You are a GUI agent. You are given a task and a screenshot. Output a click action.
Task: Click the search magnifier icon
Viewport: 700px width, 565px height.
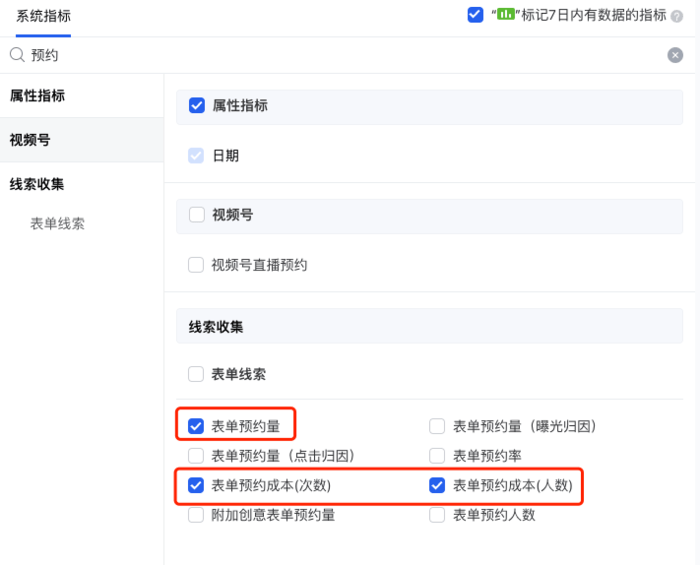pyautogui.click(x=17, y=55)
